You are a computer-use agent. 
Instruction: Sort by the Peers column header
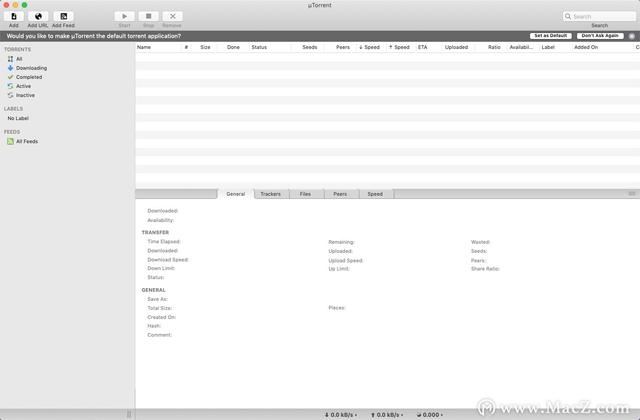[342, 47]
